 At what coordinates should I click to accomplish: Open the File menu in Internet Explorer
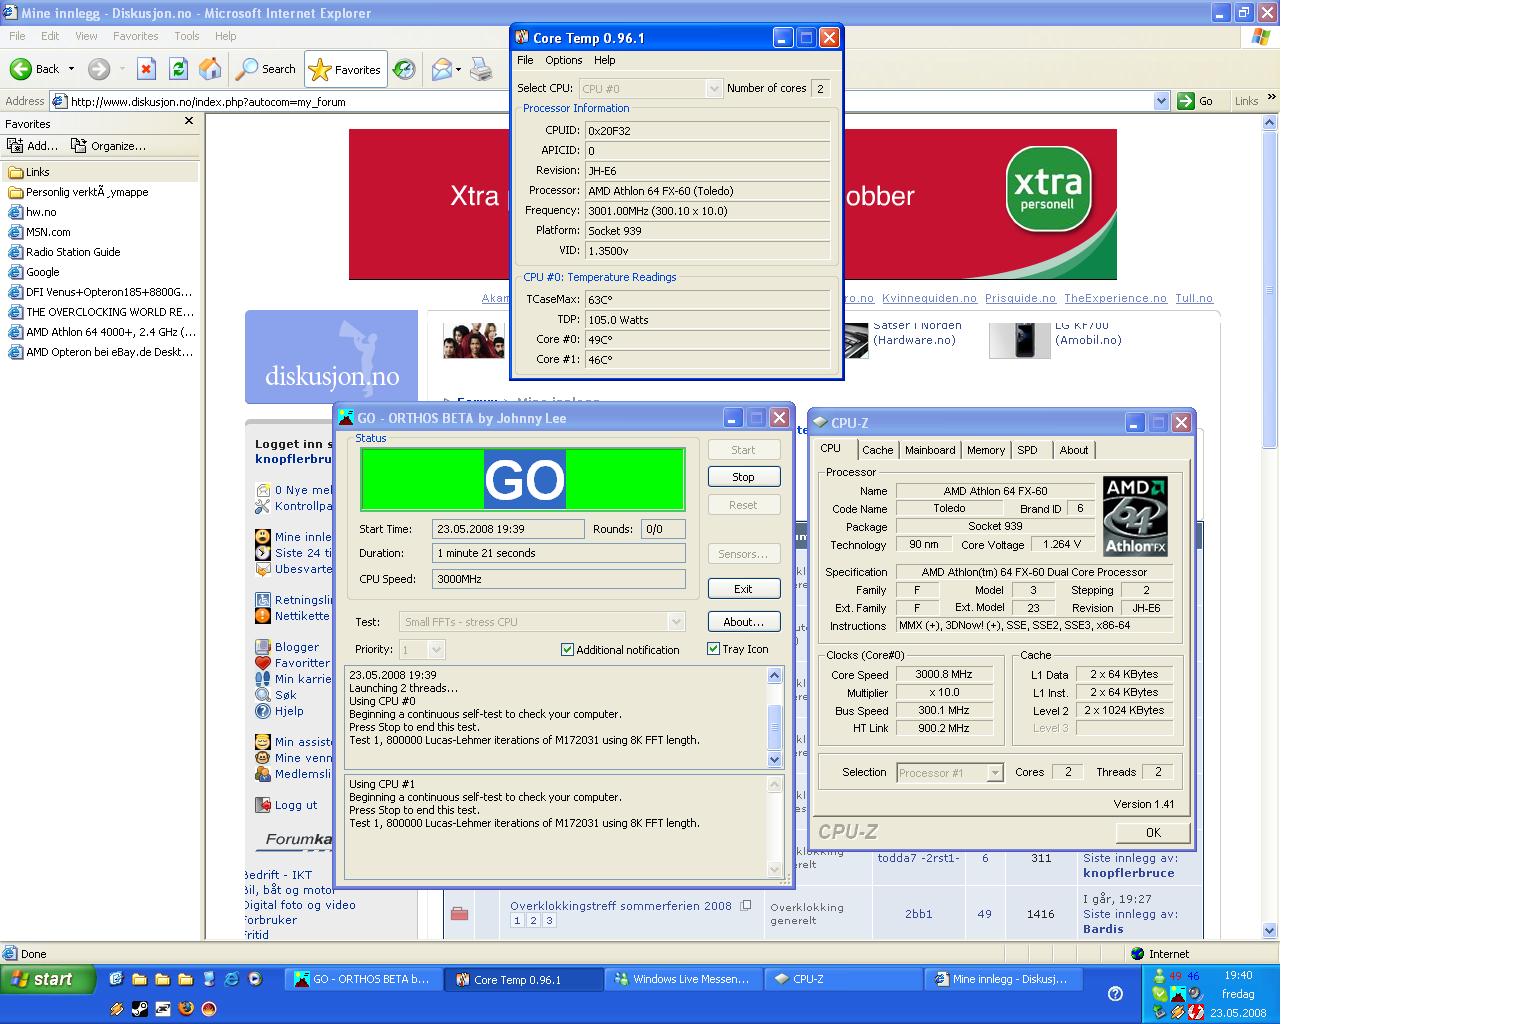(x=17, y=36)
